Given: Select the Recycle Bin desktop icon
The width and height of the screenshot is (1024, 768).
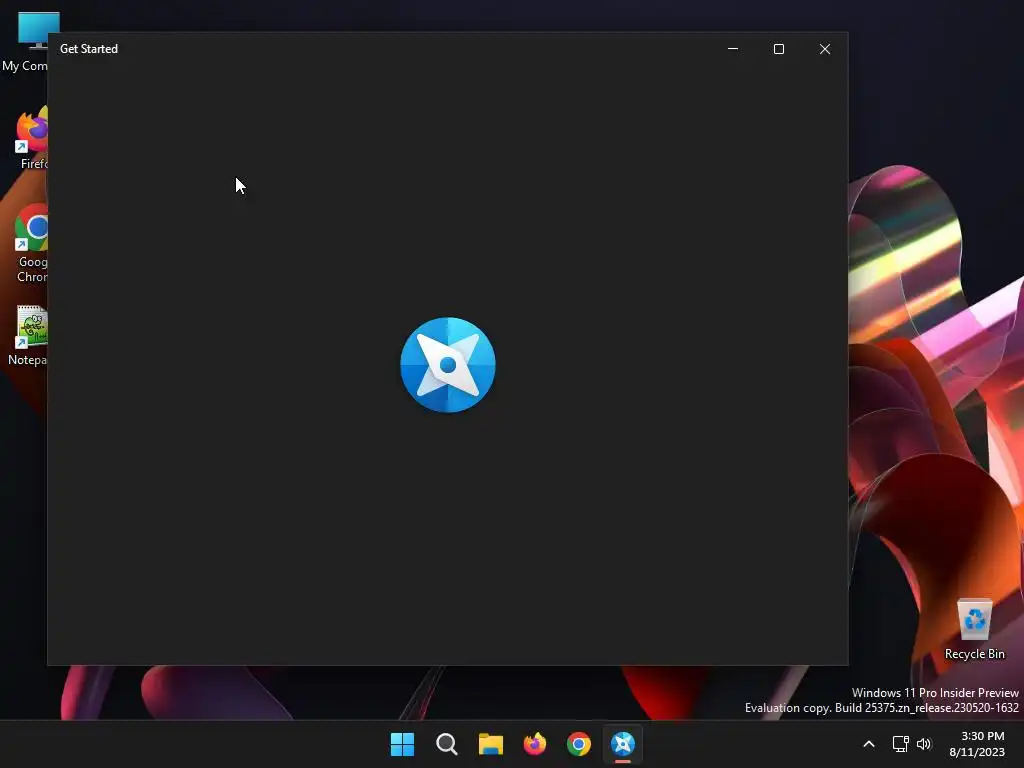Looking at the screenshot, I should pos(974,630).
